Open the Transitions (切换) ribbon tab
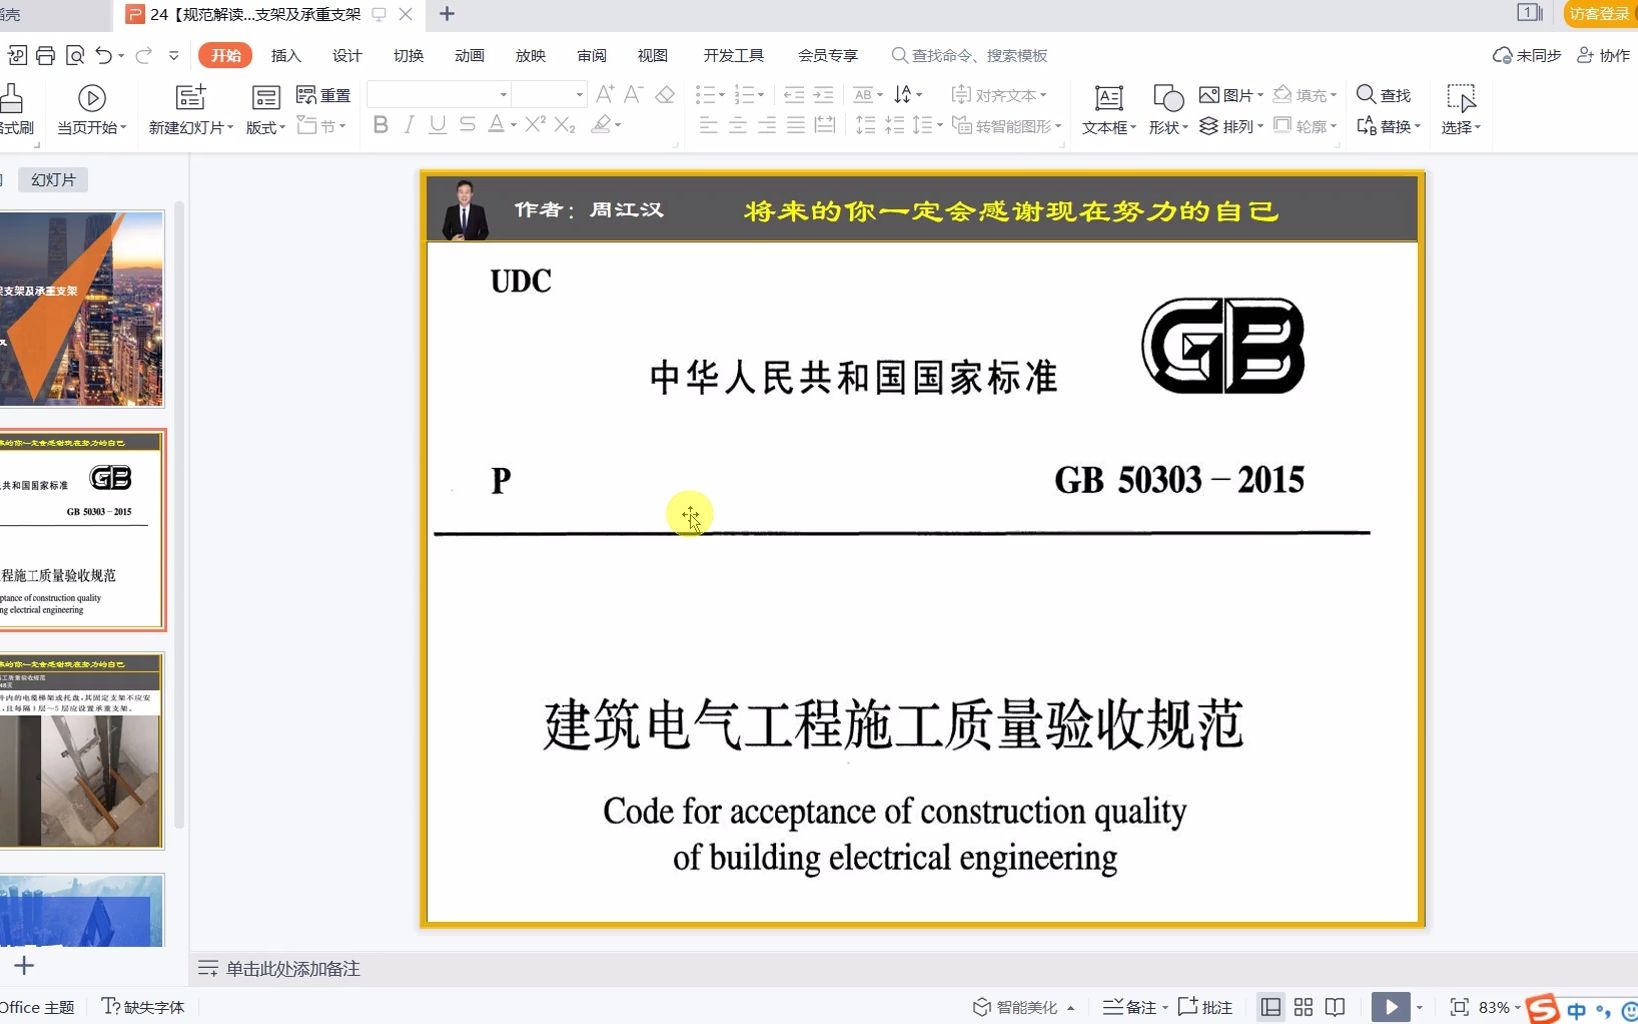 coord(408,55)
